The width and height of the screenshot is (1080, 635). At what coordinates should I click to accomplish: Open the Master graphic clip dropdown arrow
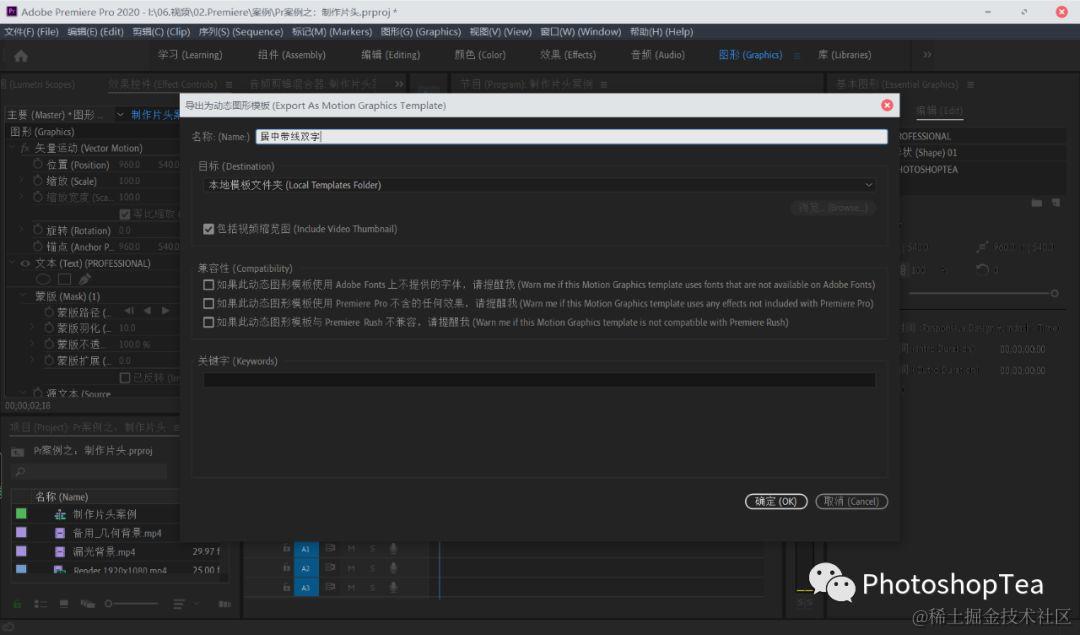tap(120, 114)
